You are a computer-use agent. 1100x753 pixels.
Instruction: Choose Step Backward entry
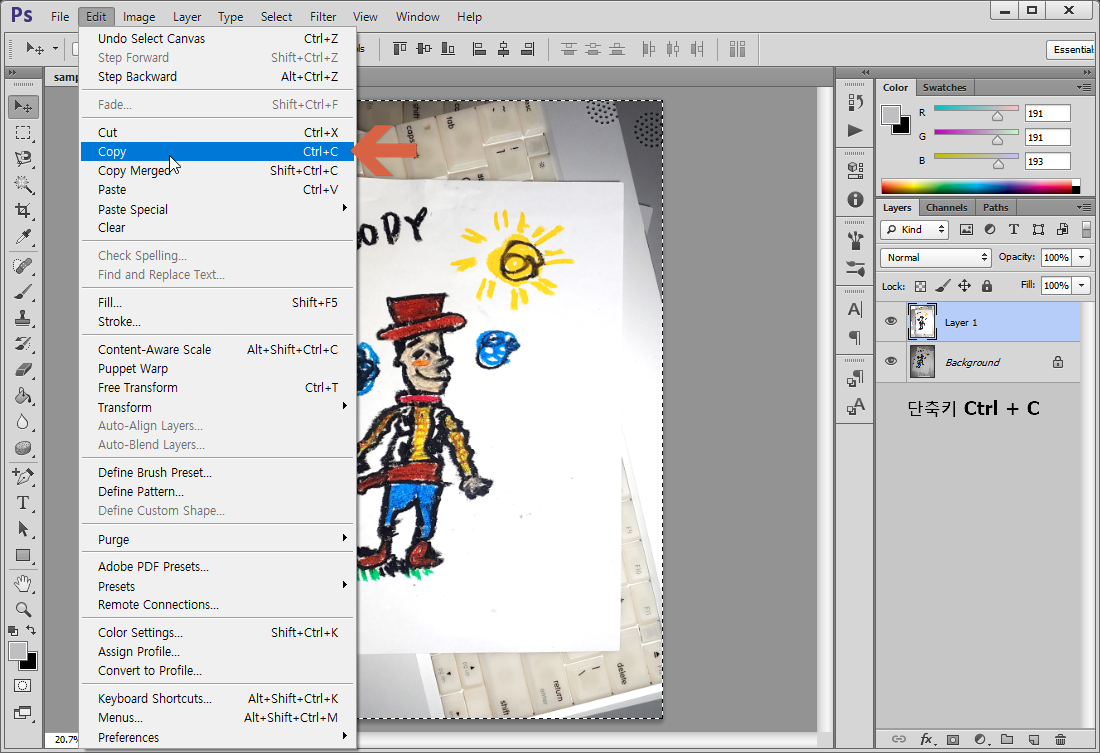point(217,76)
